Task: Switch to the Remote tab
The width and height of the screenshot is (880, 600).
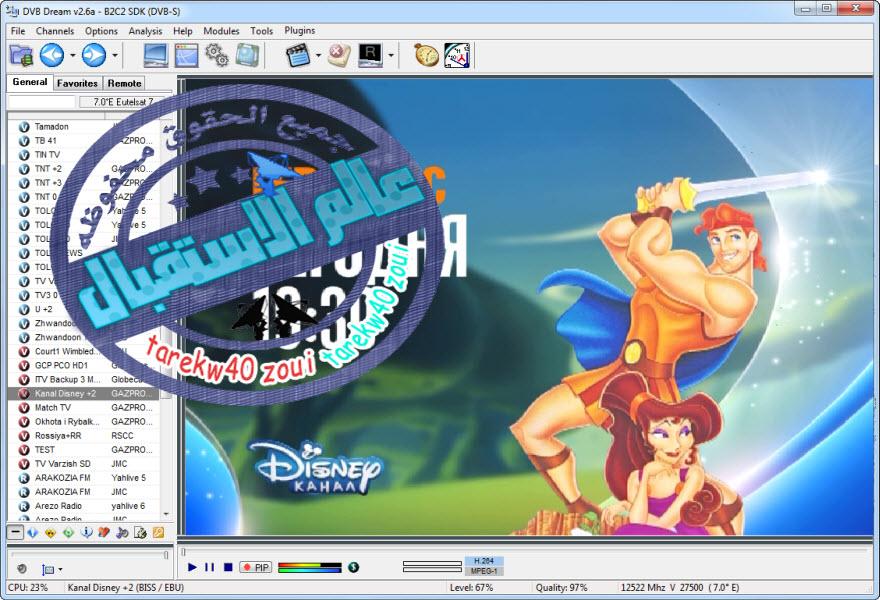Action: (125, 83)
